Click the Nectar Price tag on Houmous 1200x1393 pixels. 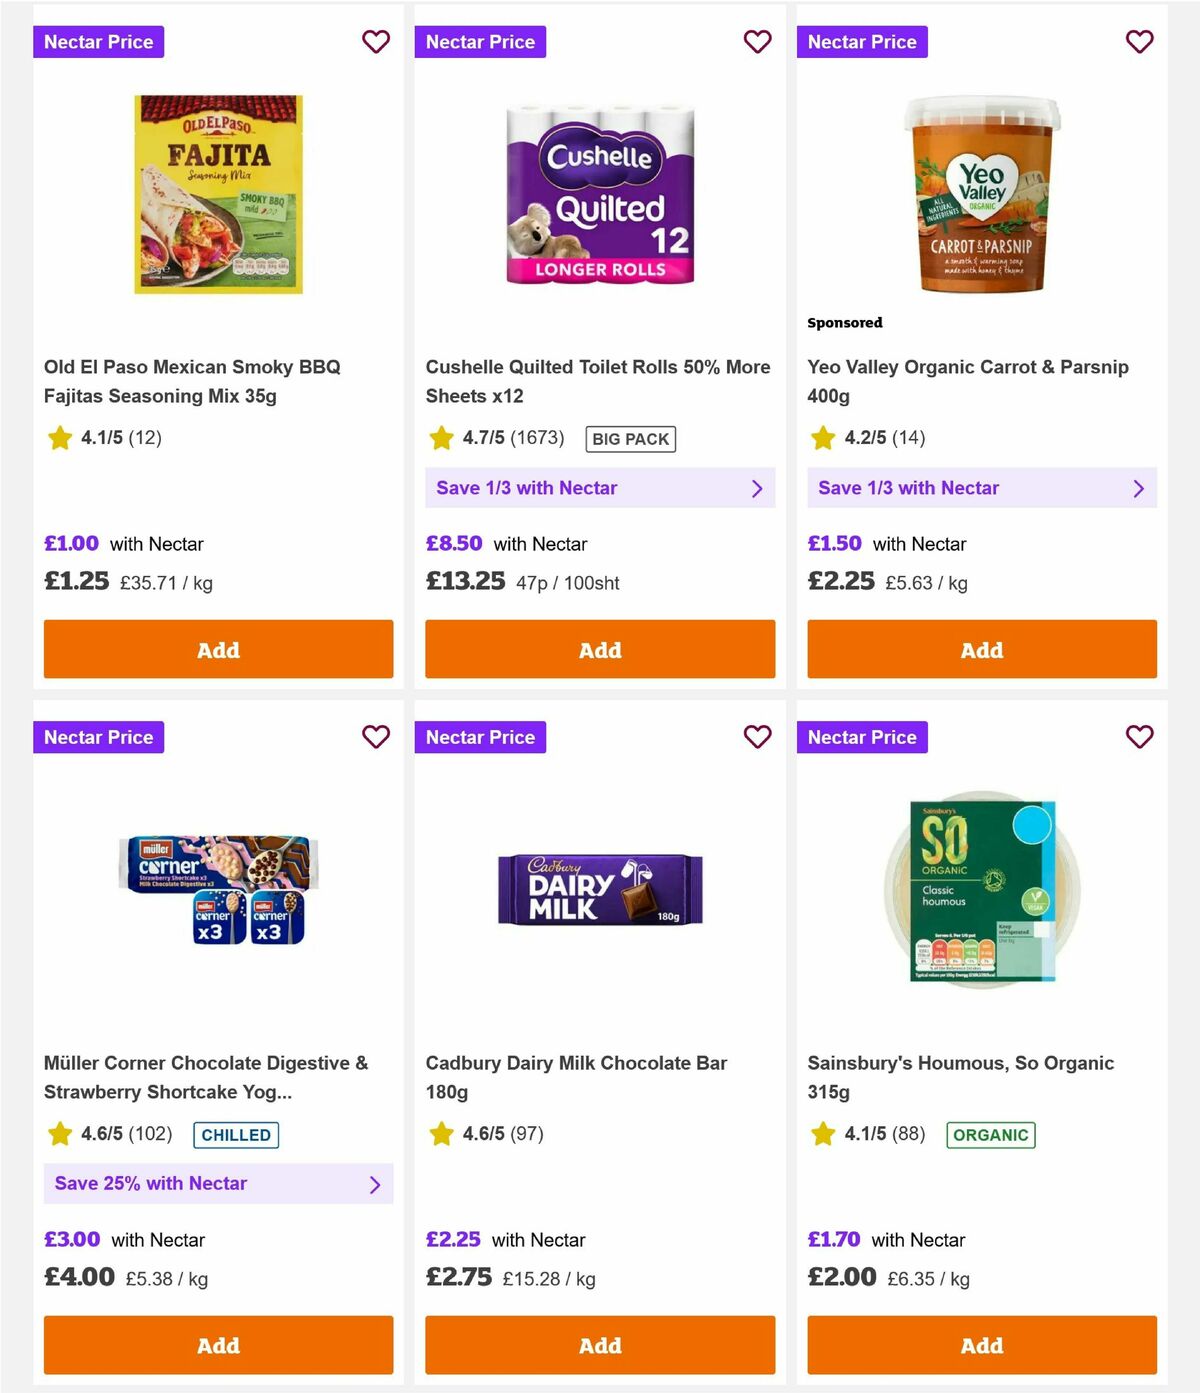(863, 737)
